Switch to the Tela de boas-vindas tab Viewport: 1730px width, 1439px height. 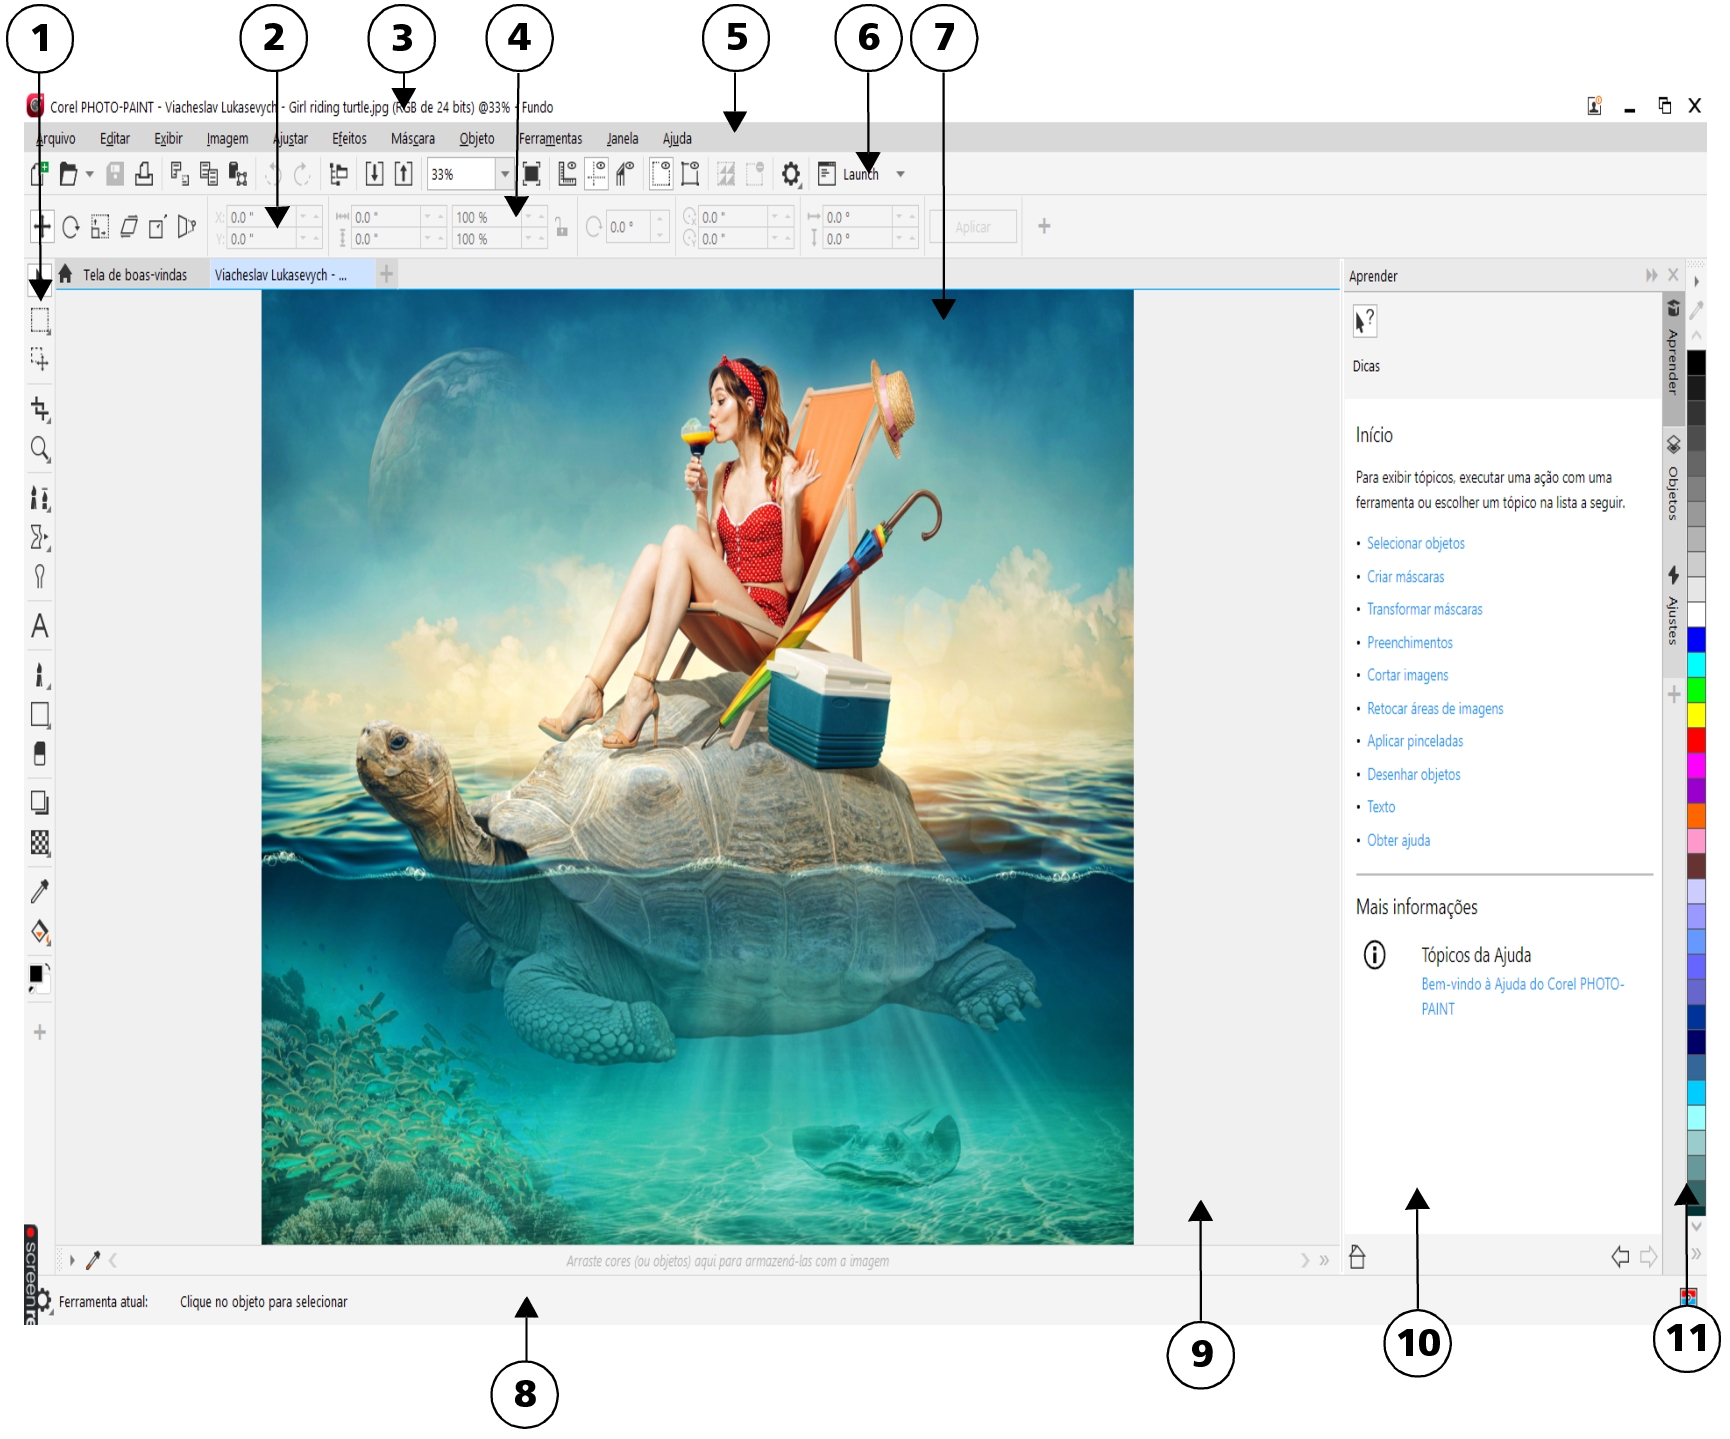134,275
